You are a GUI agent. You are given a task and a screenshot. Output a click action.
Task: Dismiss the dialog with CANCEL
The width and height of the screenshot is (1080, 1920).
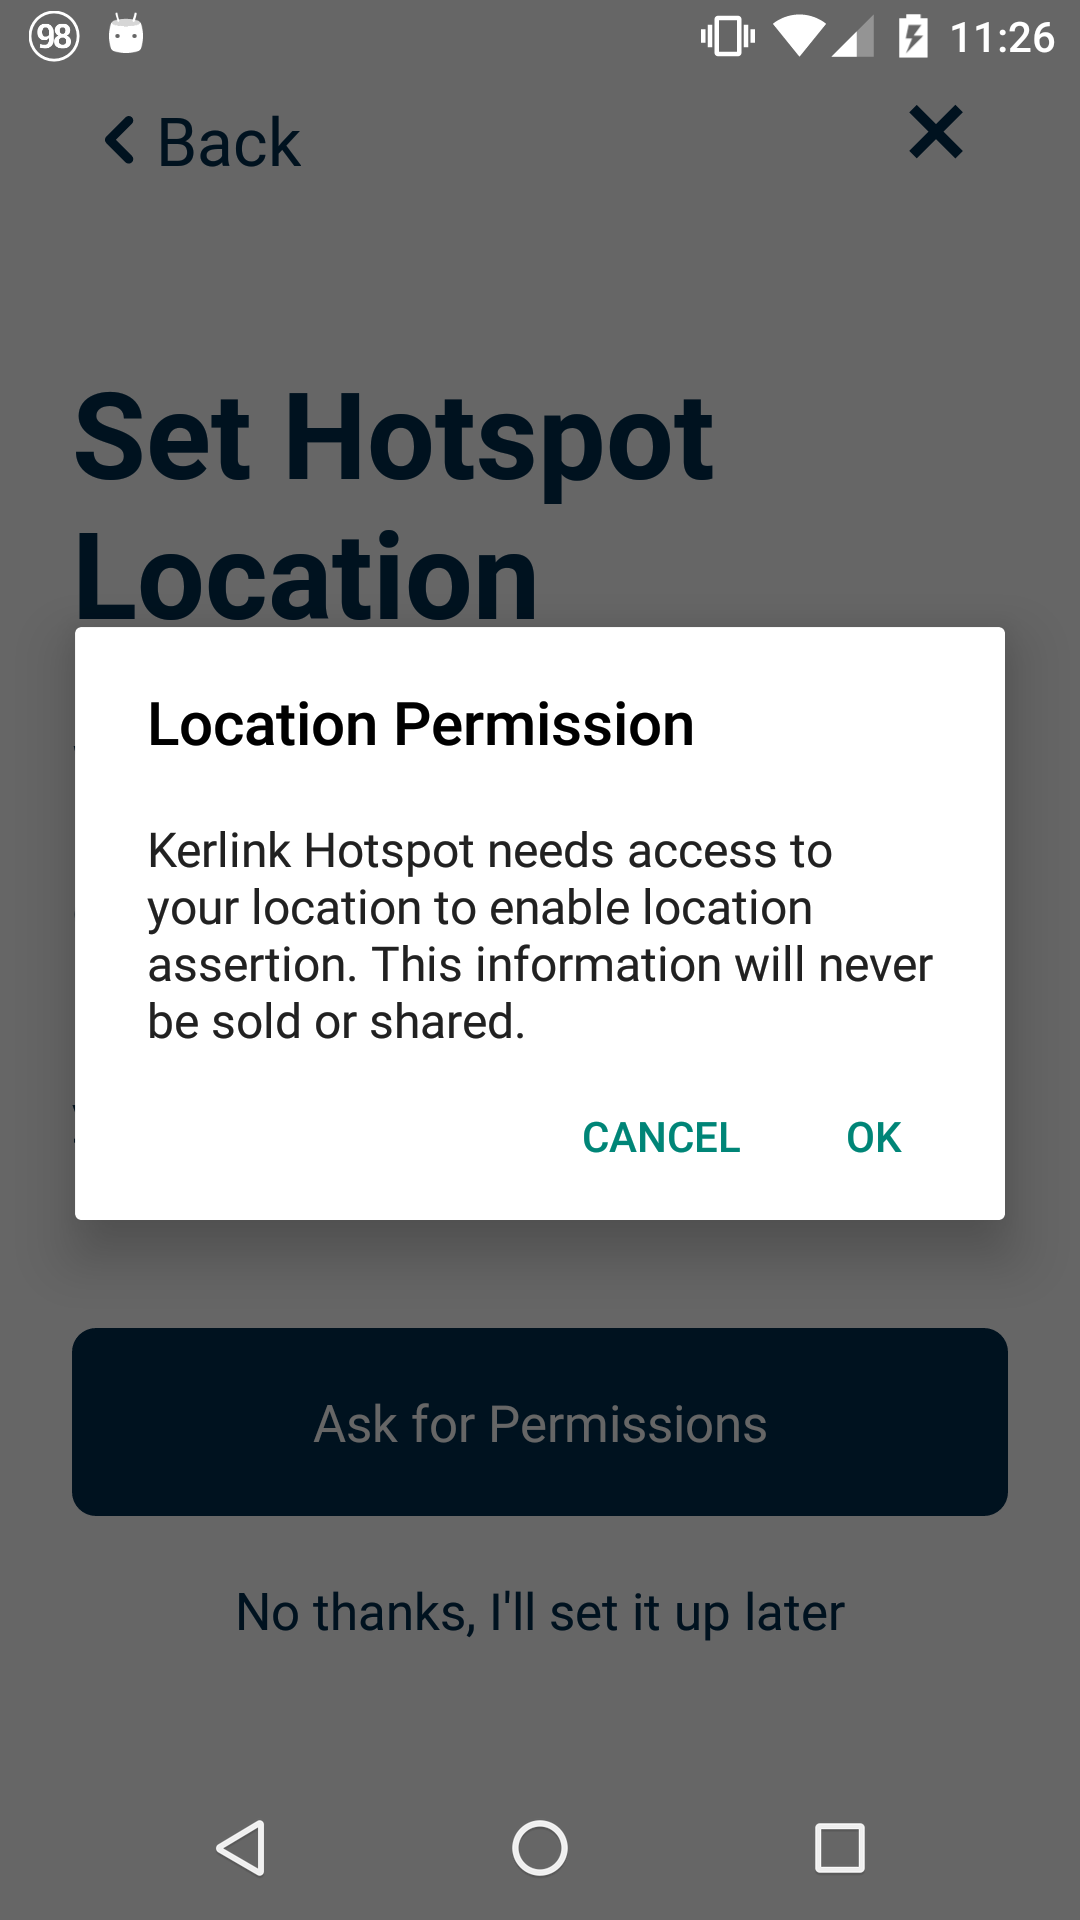tap(661, 1137)
